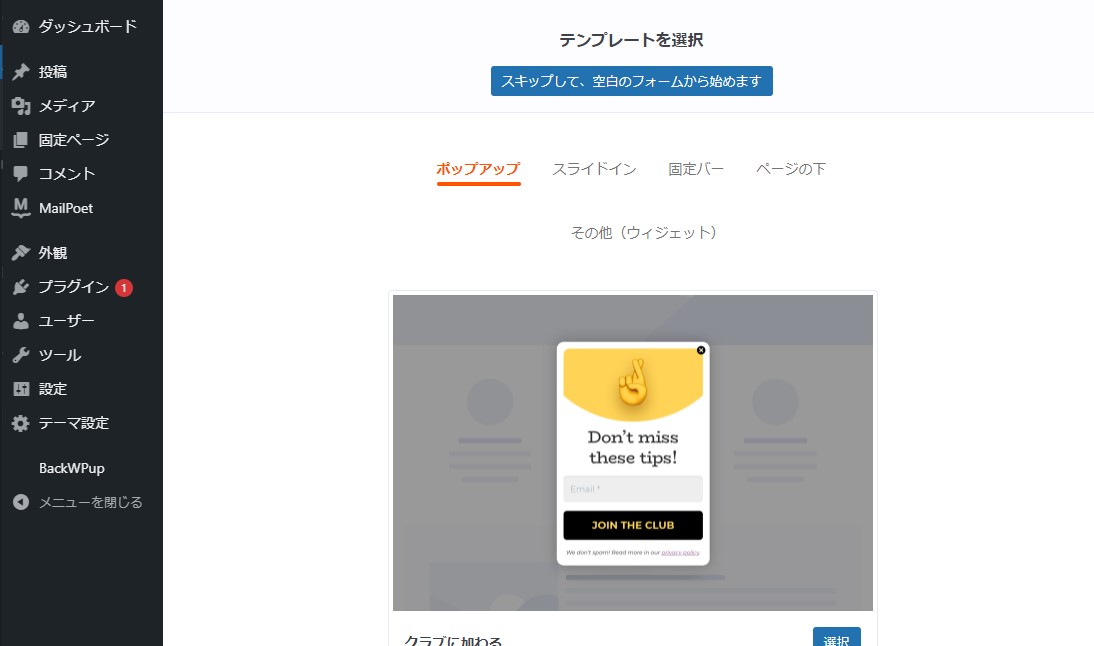Click the Dashboard gauge icon
Screen dimensions: 1094x646
tap(21, 27)
